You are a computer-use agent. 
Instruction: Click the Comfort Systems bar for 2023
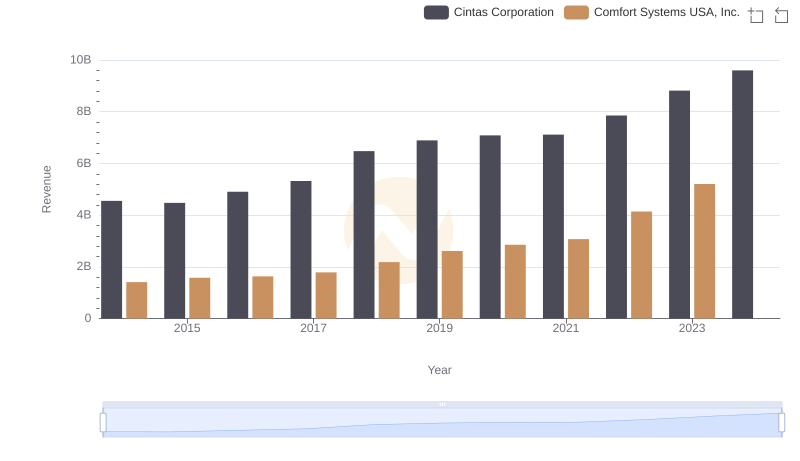705,251
